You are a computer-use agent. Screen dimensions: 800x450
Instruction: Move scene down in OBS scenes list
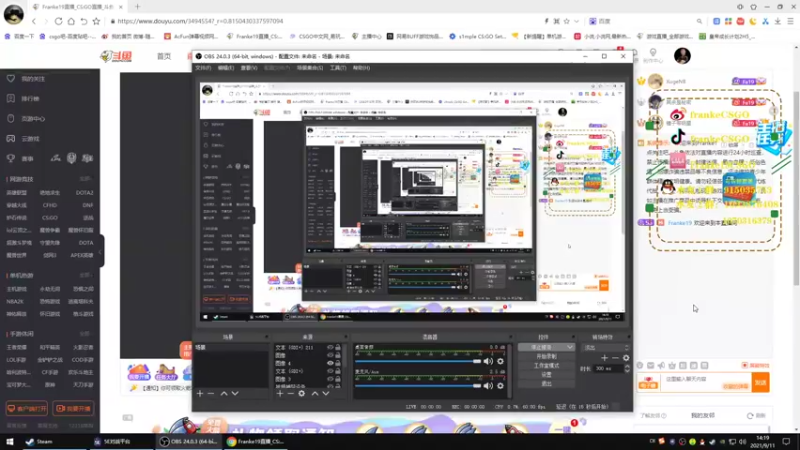[x=235, y=393]
